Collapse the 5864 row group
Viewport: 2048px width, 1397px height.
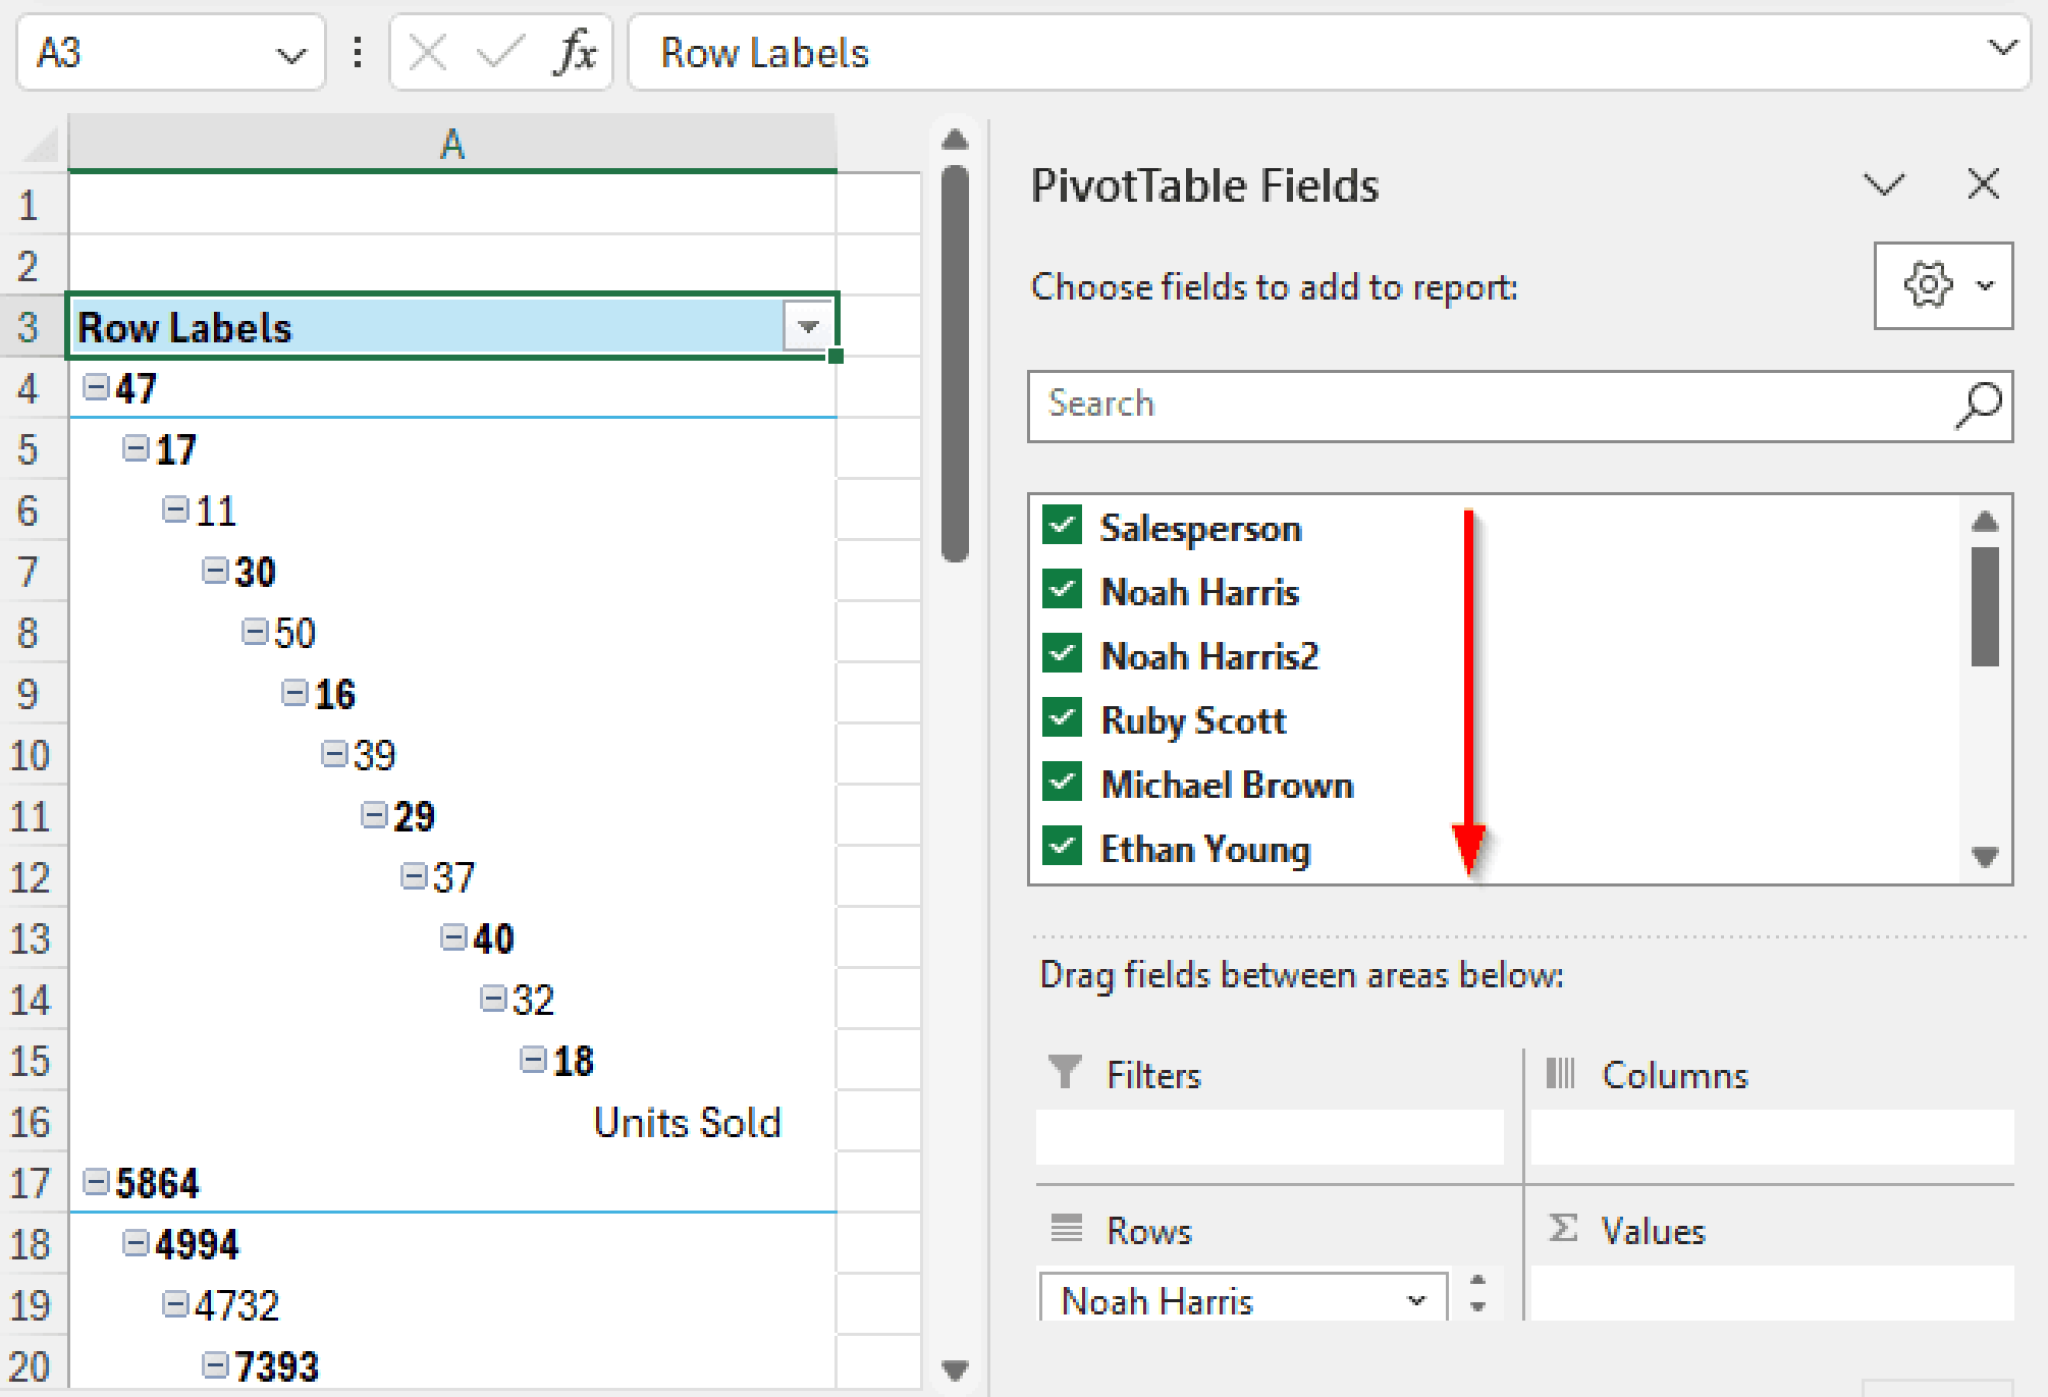point(95,1183)
